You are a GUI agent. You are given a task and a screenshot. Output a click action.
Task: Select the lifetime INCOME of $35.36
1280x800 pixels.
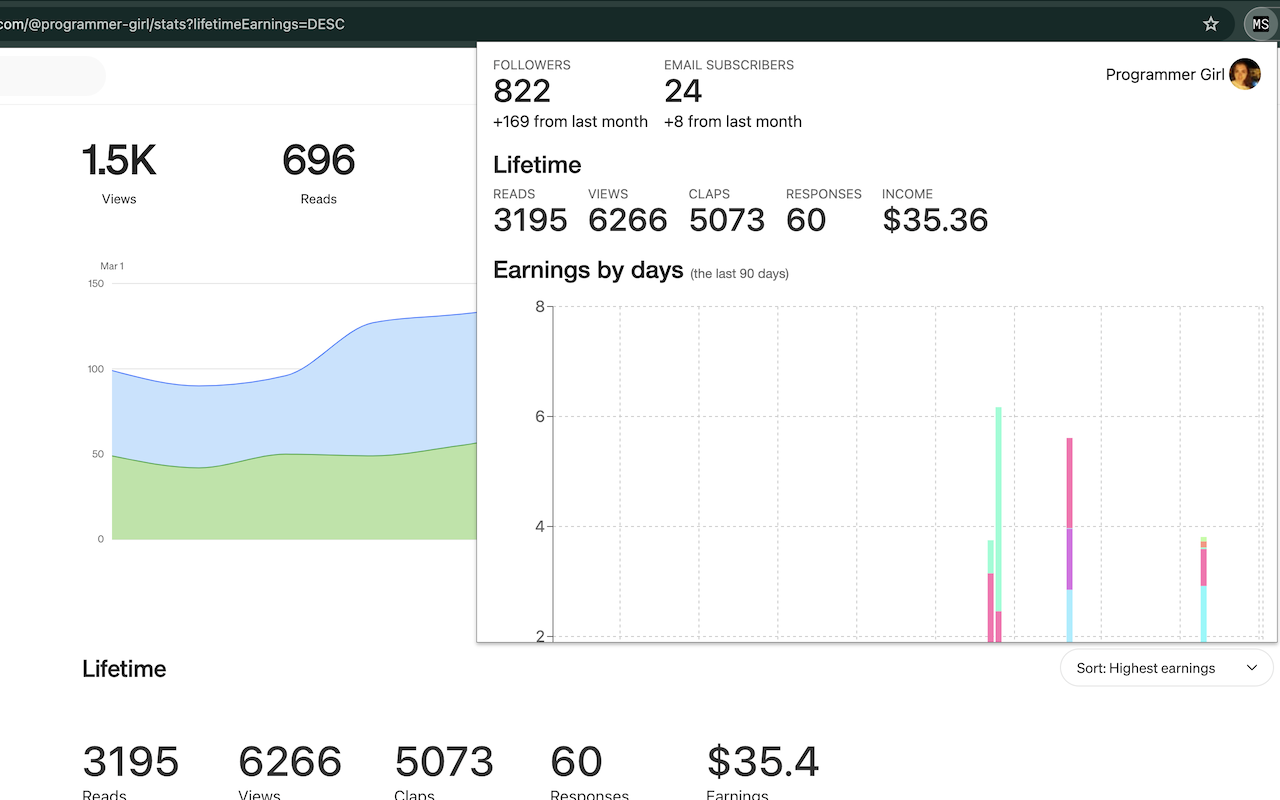935,219
